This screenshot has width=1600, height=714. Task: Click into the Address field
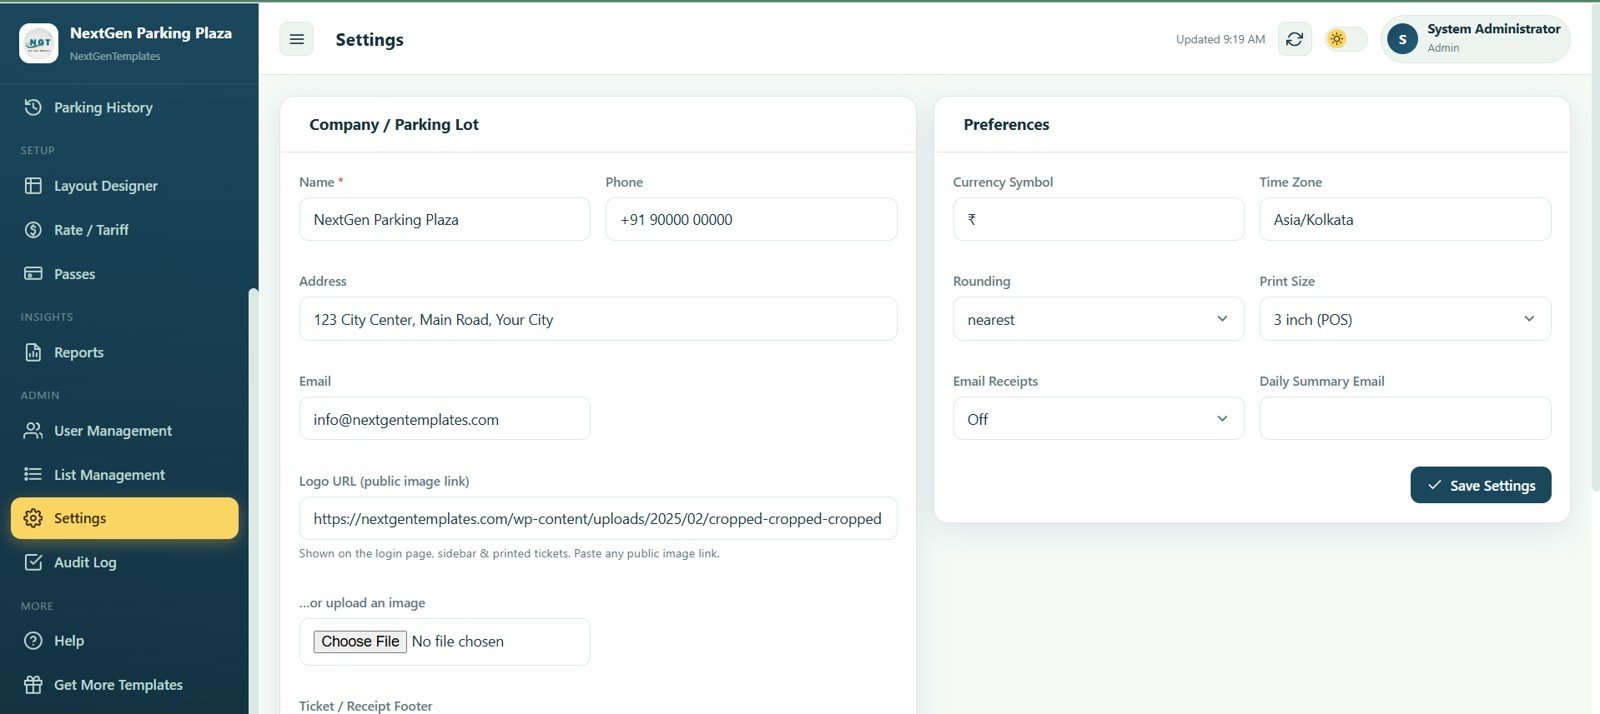coord(598,319)
